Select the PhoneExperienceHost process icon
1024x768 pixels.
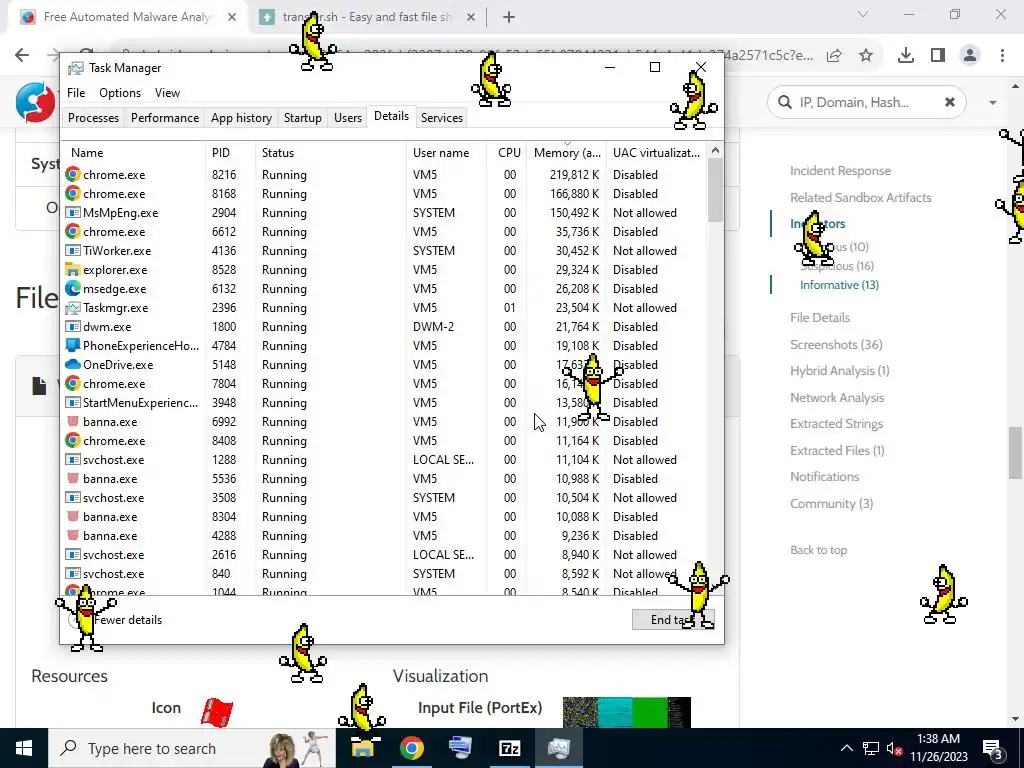(x=72, y=345)
